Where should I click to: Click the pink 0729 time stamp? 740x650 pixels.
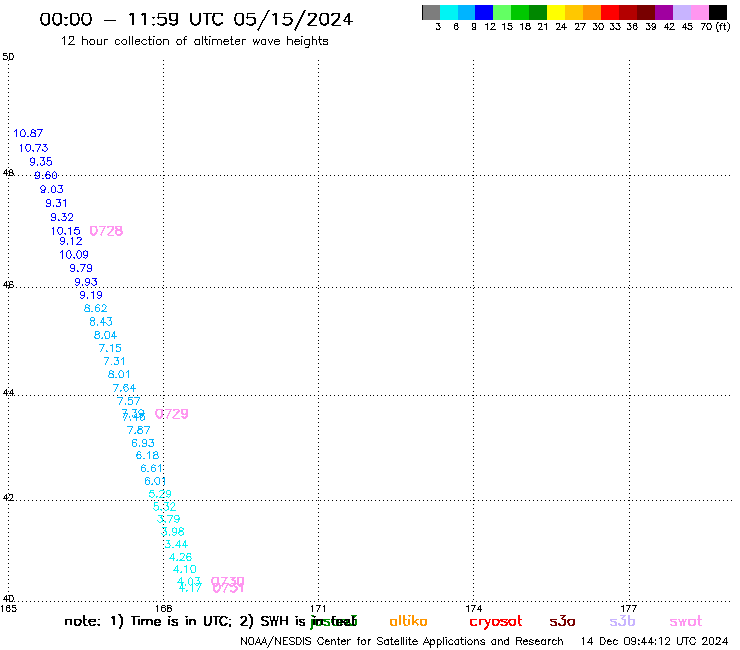[x=172, y=414]
